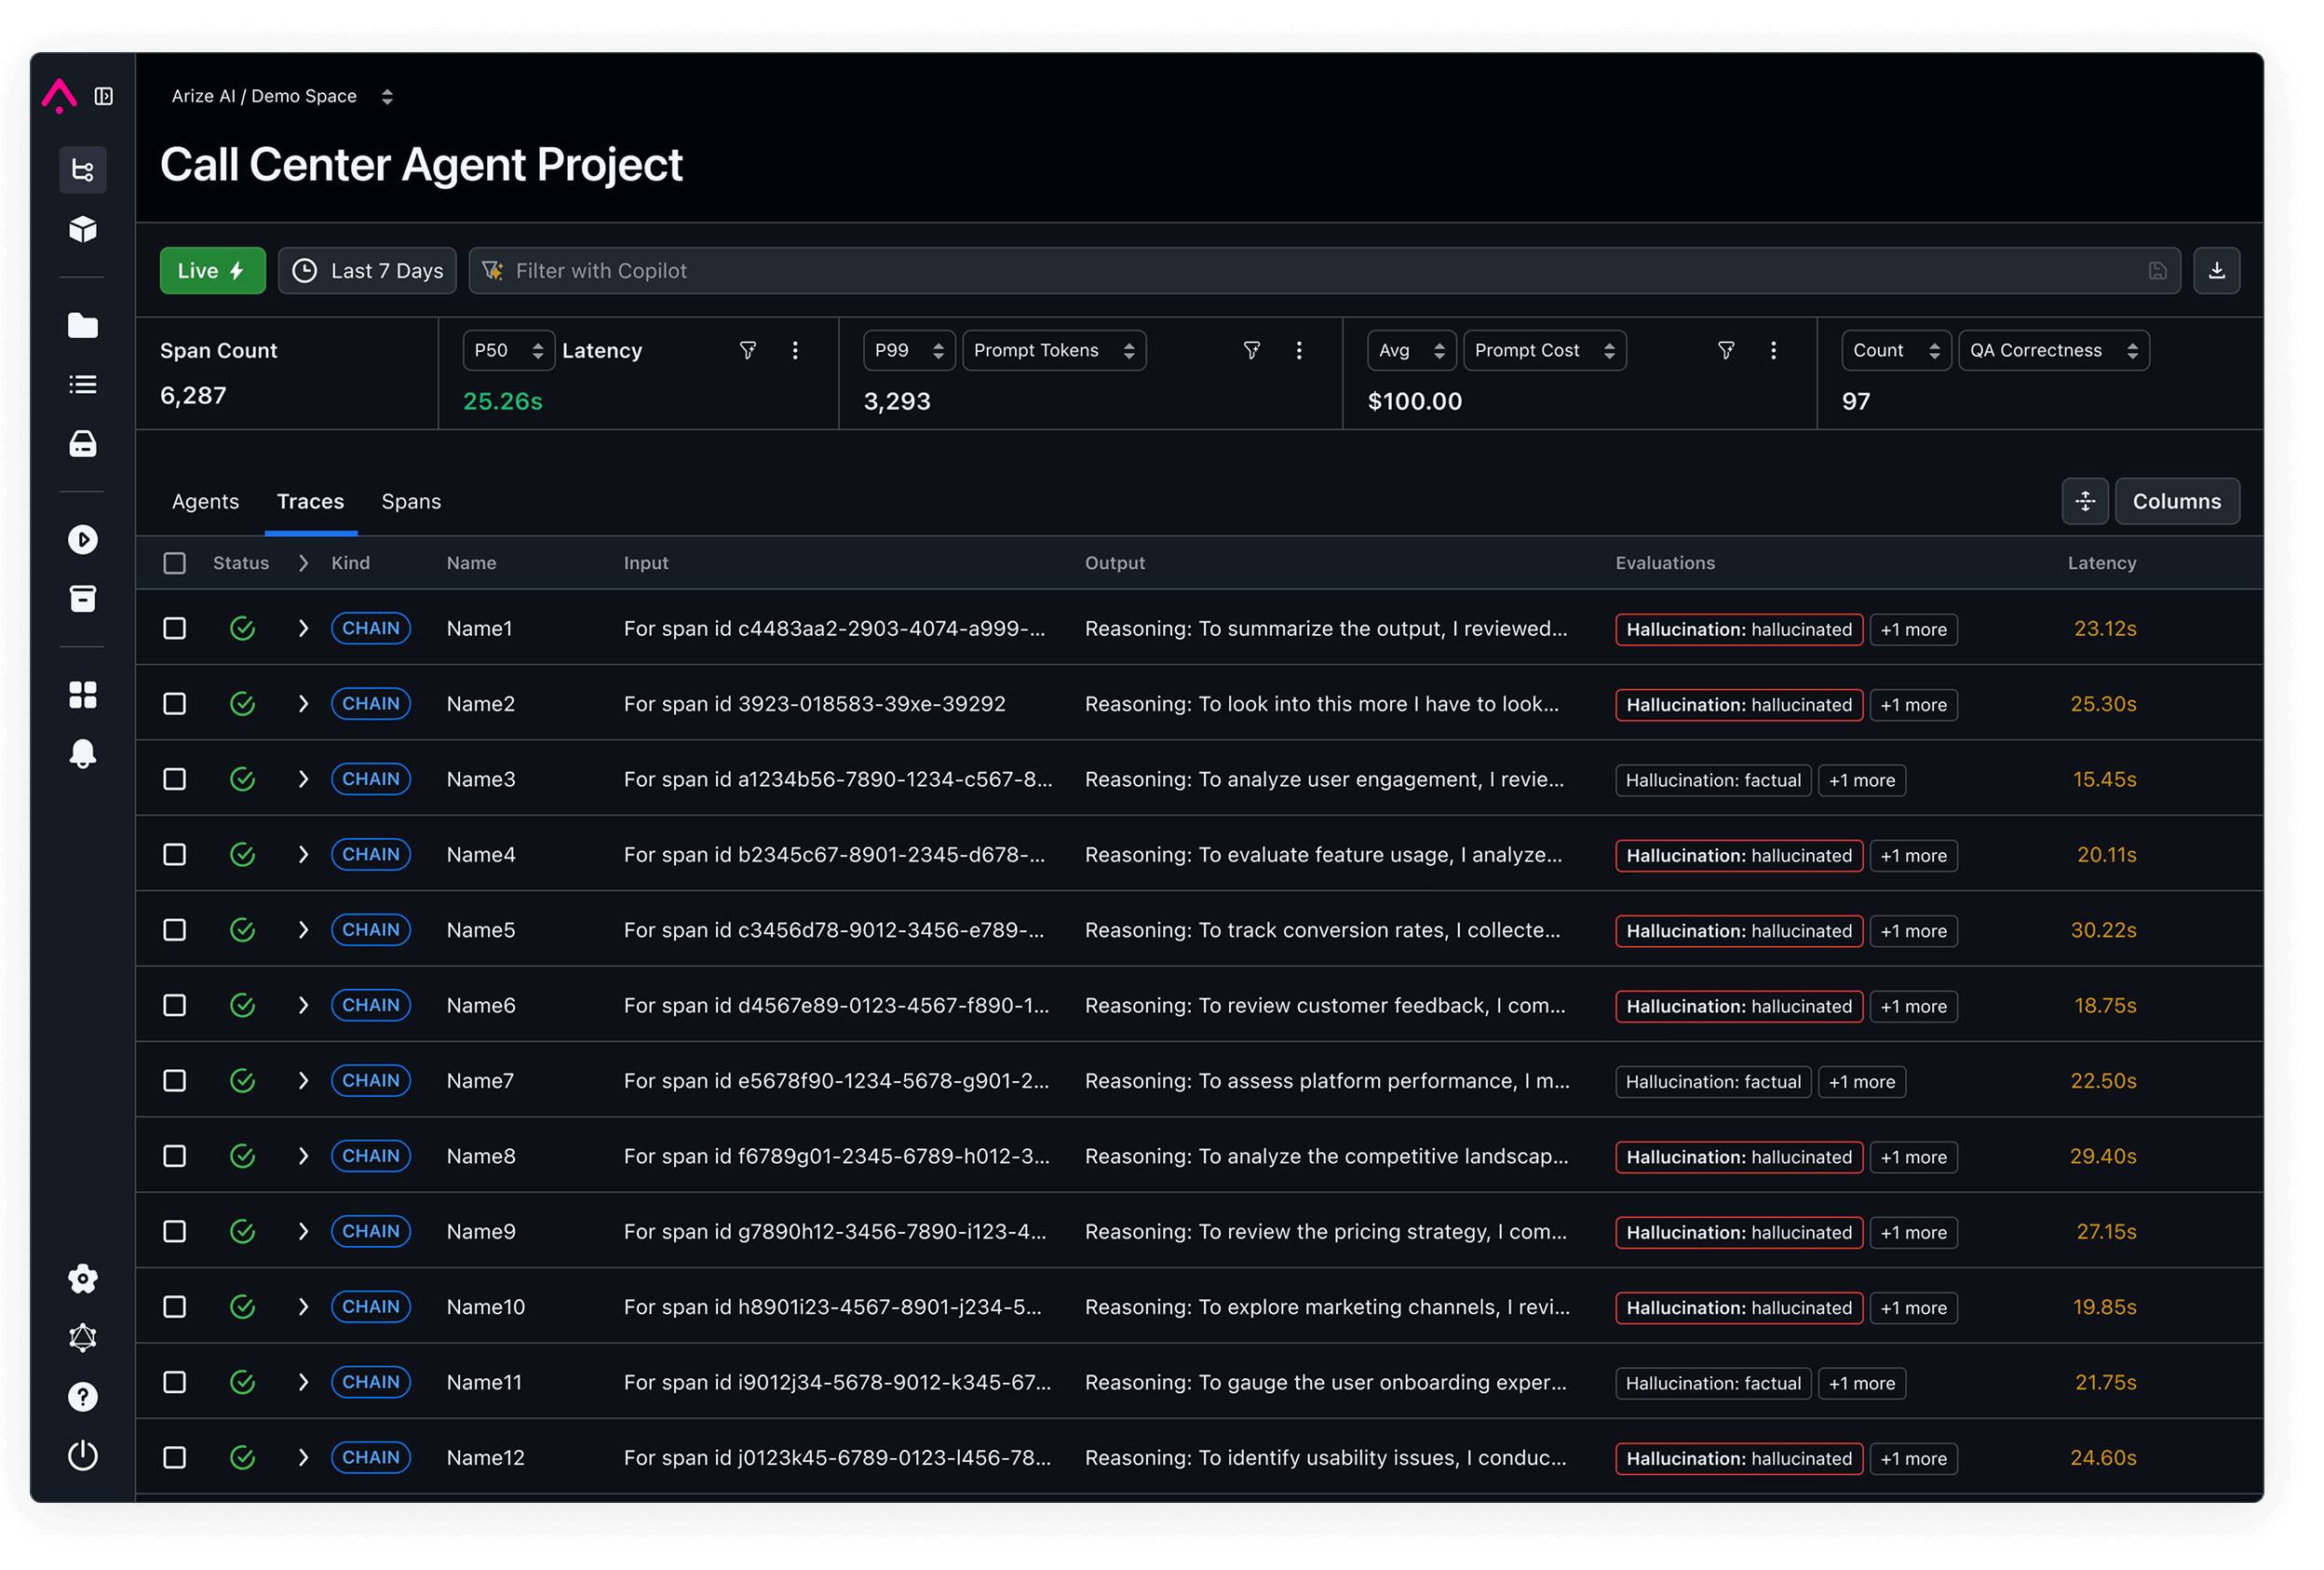Viewport: 2324px width, 1570px height.
Task: Check the Name1 row checkbox
Action: click(175, 628)
